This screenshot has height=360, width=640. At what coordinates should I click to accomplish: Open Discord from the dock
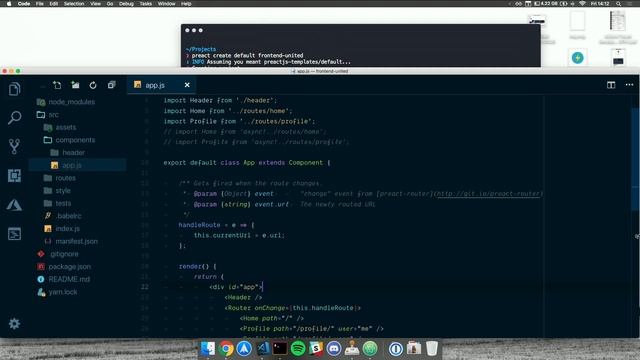tap(334, 349)
